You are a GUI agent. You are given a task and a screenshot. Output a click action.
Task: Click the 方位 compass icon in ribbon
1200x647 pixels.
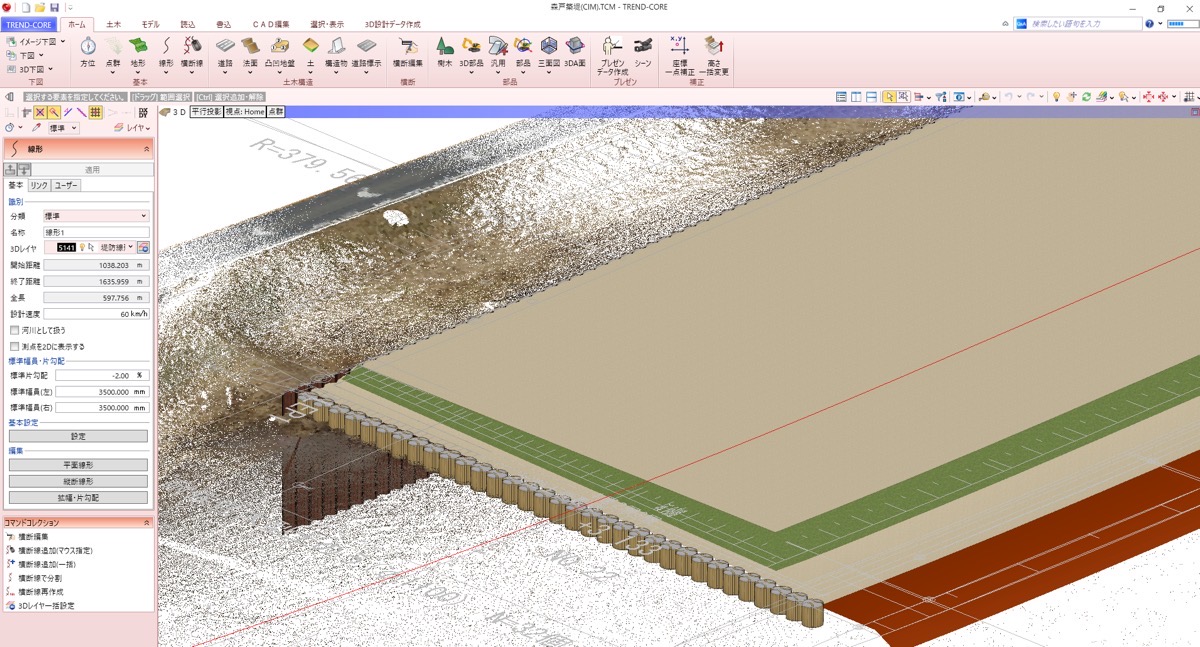[x=87, y=47]
